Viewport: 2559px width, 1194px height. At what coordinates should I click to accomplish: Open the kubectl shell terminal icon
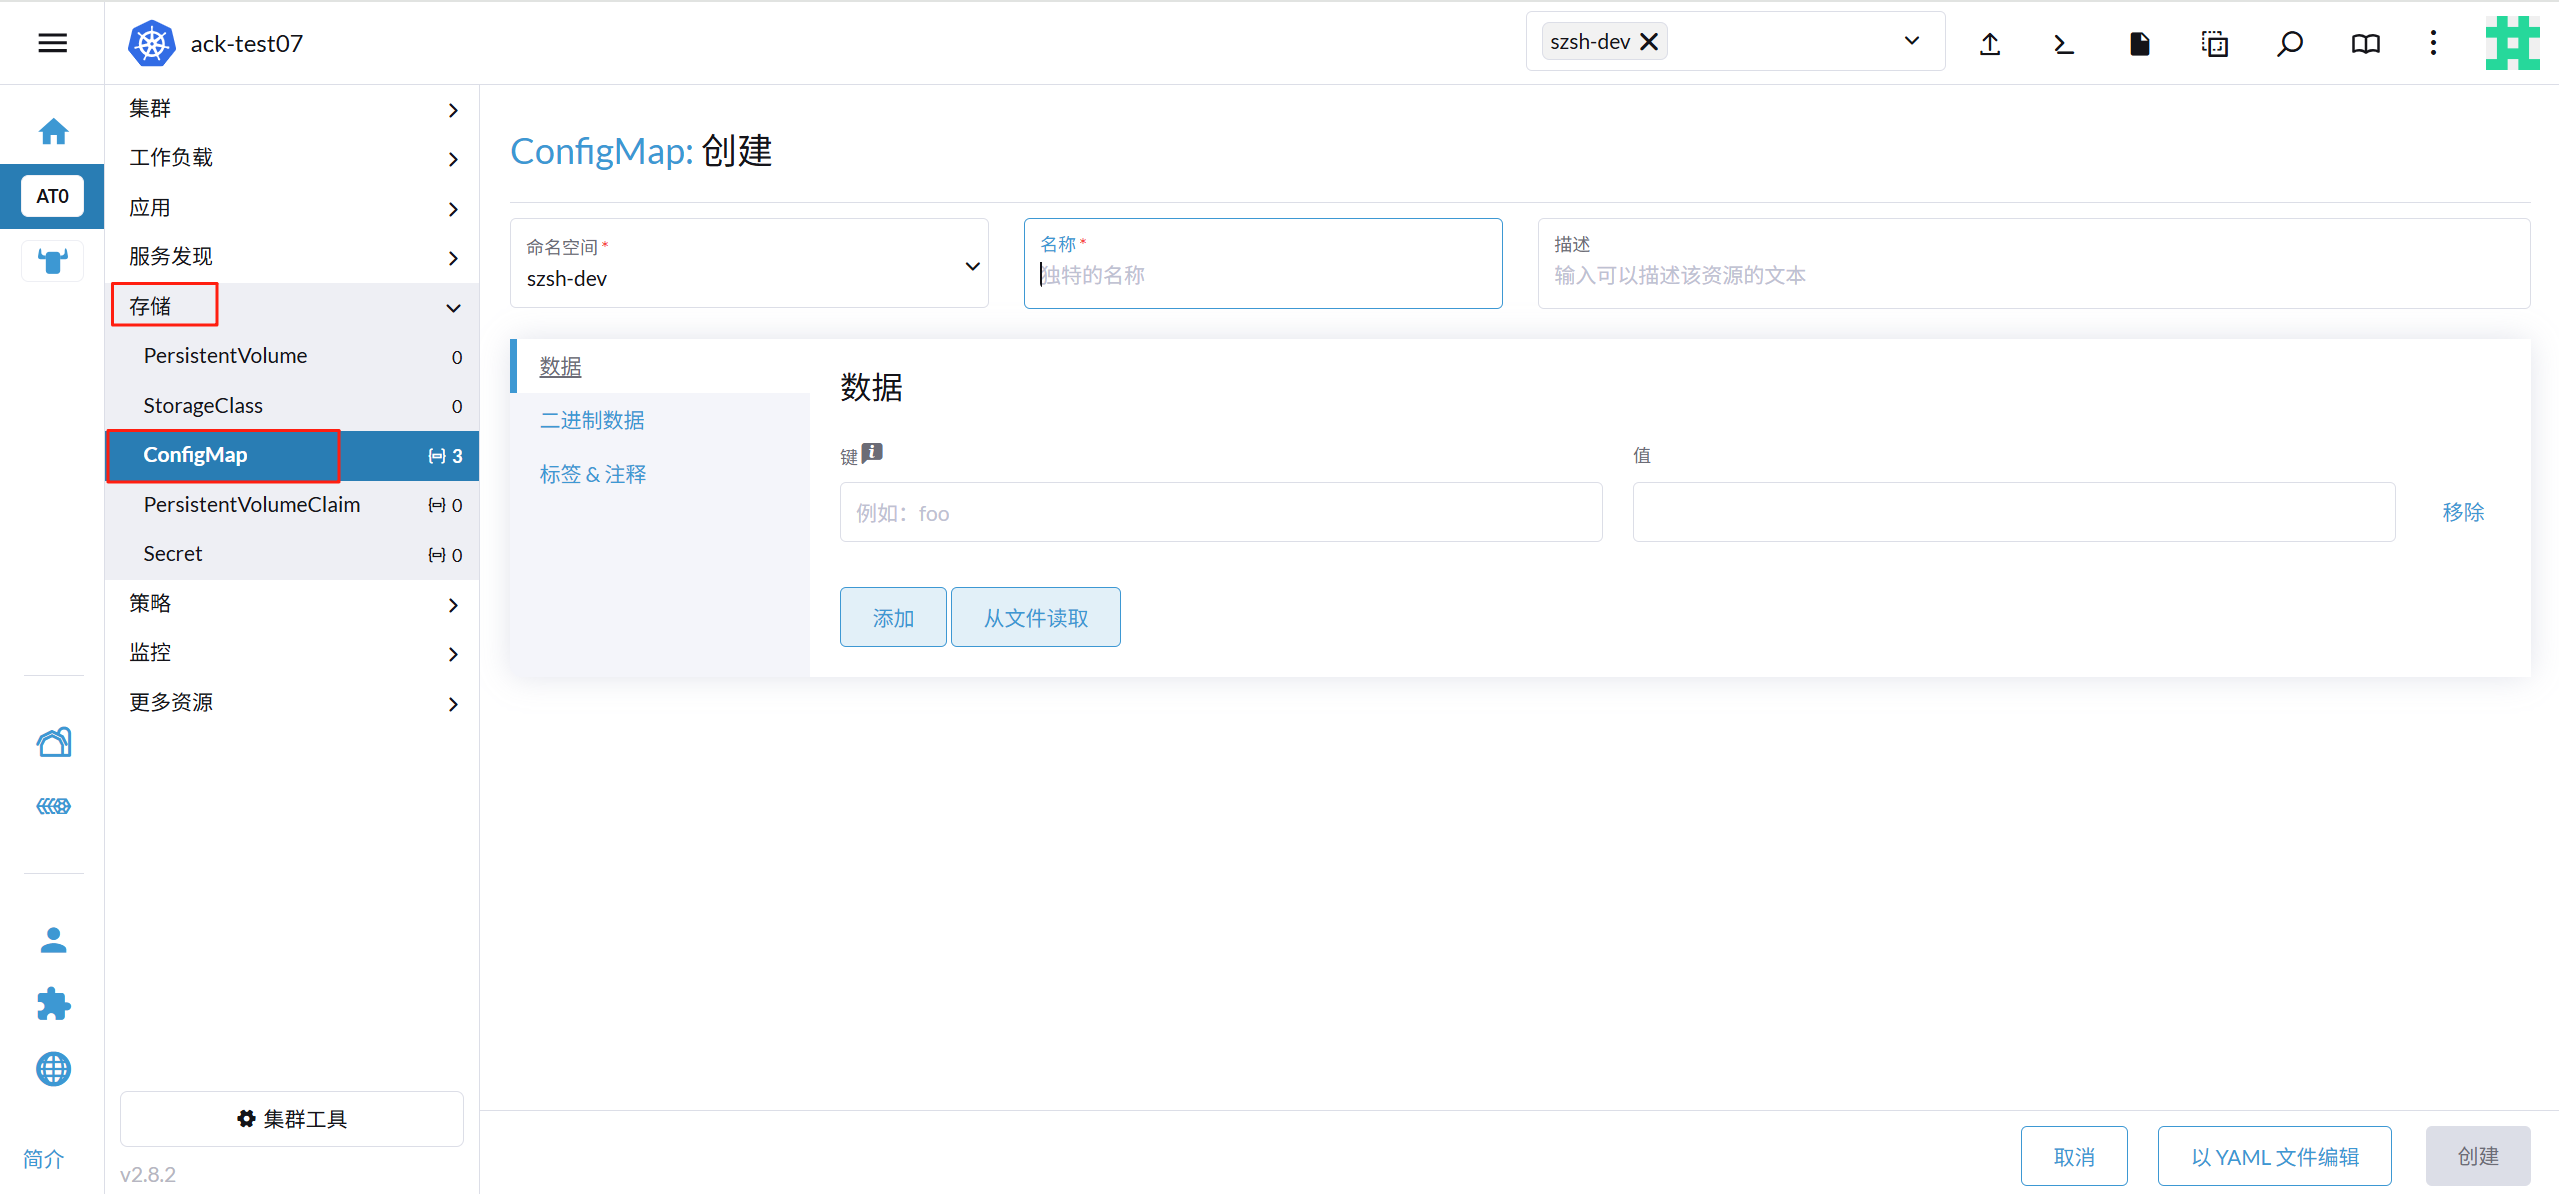click(2063, 43)
